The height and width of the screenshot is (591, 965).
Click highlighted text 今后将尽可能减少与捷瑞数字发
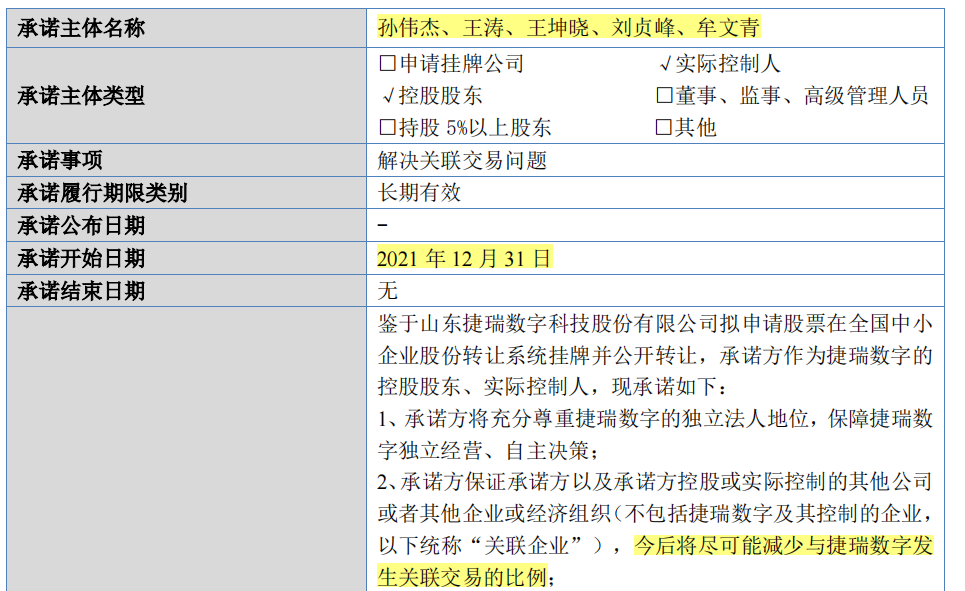784,546
